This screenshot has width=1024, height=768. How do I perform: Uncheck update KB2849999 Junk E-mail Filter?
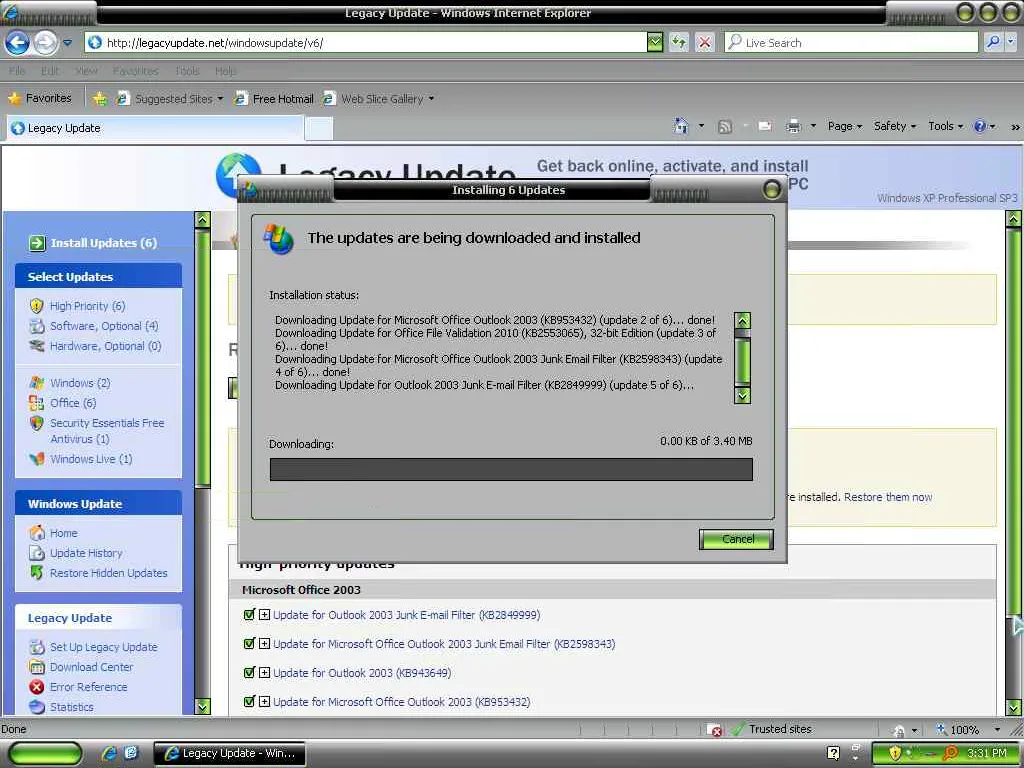(249, 615)
